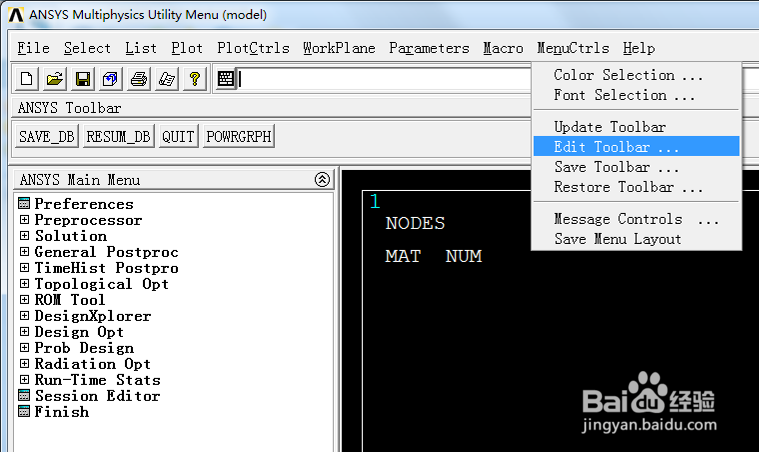
Task: Click the Pan-Zoom-Rotate toolbar icon
Action: tap(110, 79)
